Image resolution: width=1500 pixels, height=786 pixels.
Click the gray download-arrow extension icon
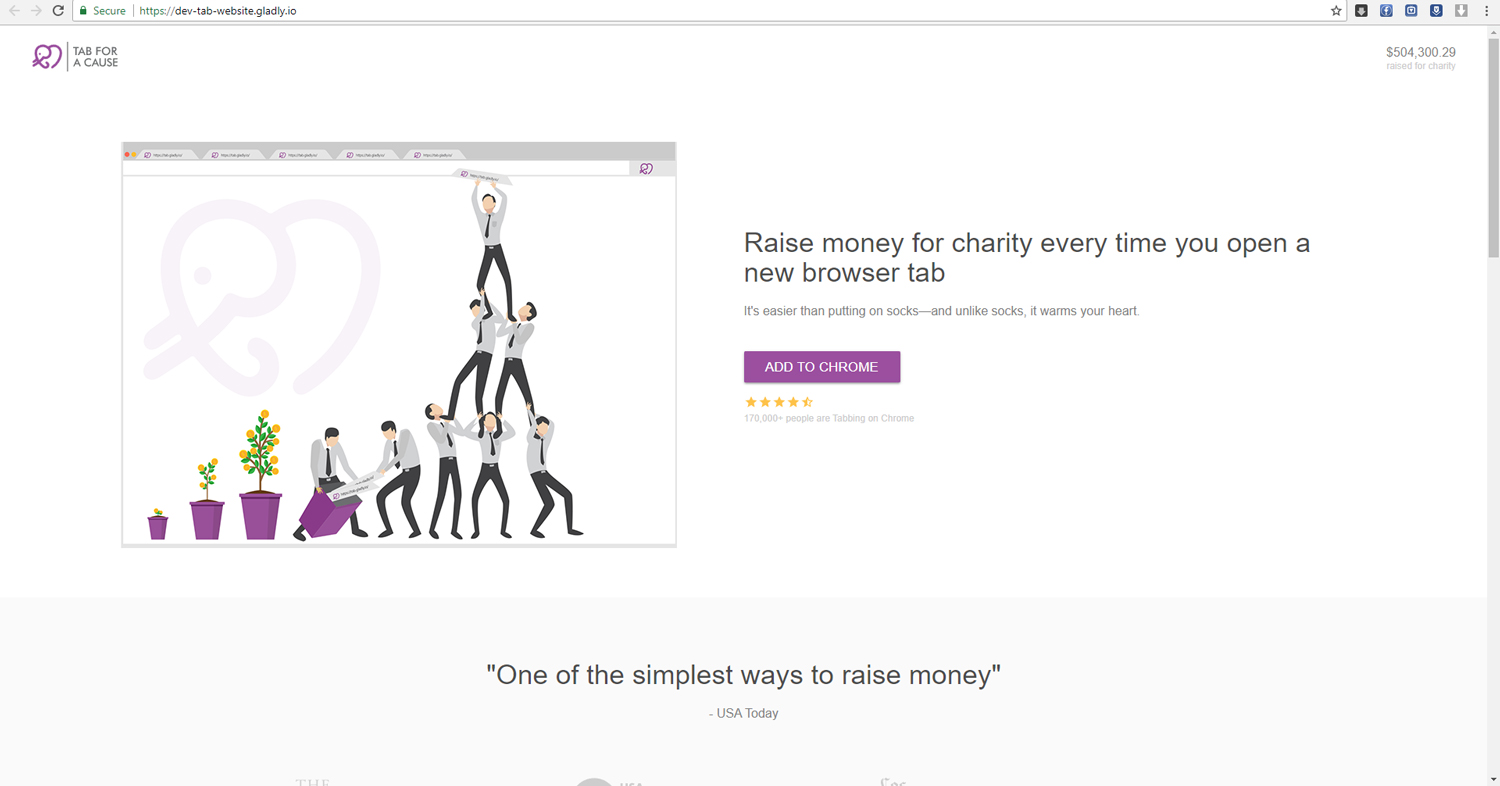coord(1461,11)
